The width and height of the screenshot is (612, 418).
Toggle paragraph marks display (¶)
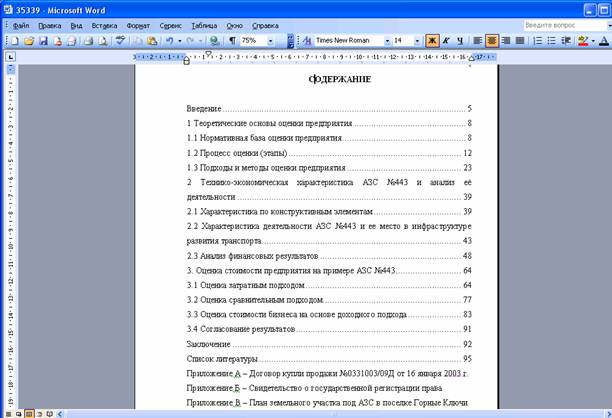click(233, 41)
